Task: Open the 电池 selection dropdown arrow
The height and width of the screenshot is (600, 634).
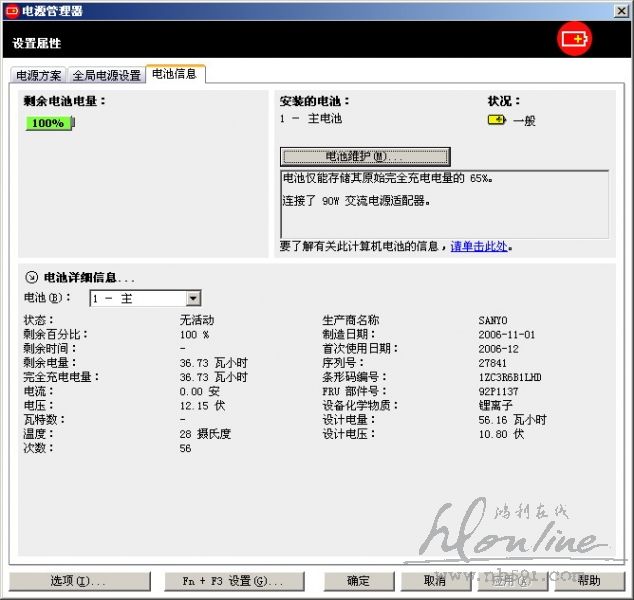Action: tap(193, 298)
